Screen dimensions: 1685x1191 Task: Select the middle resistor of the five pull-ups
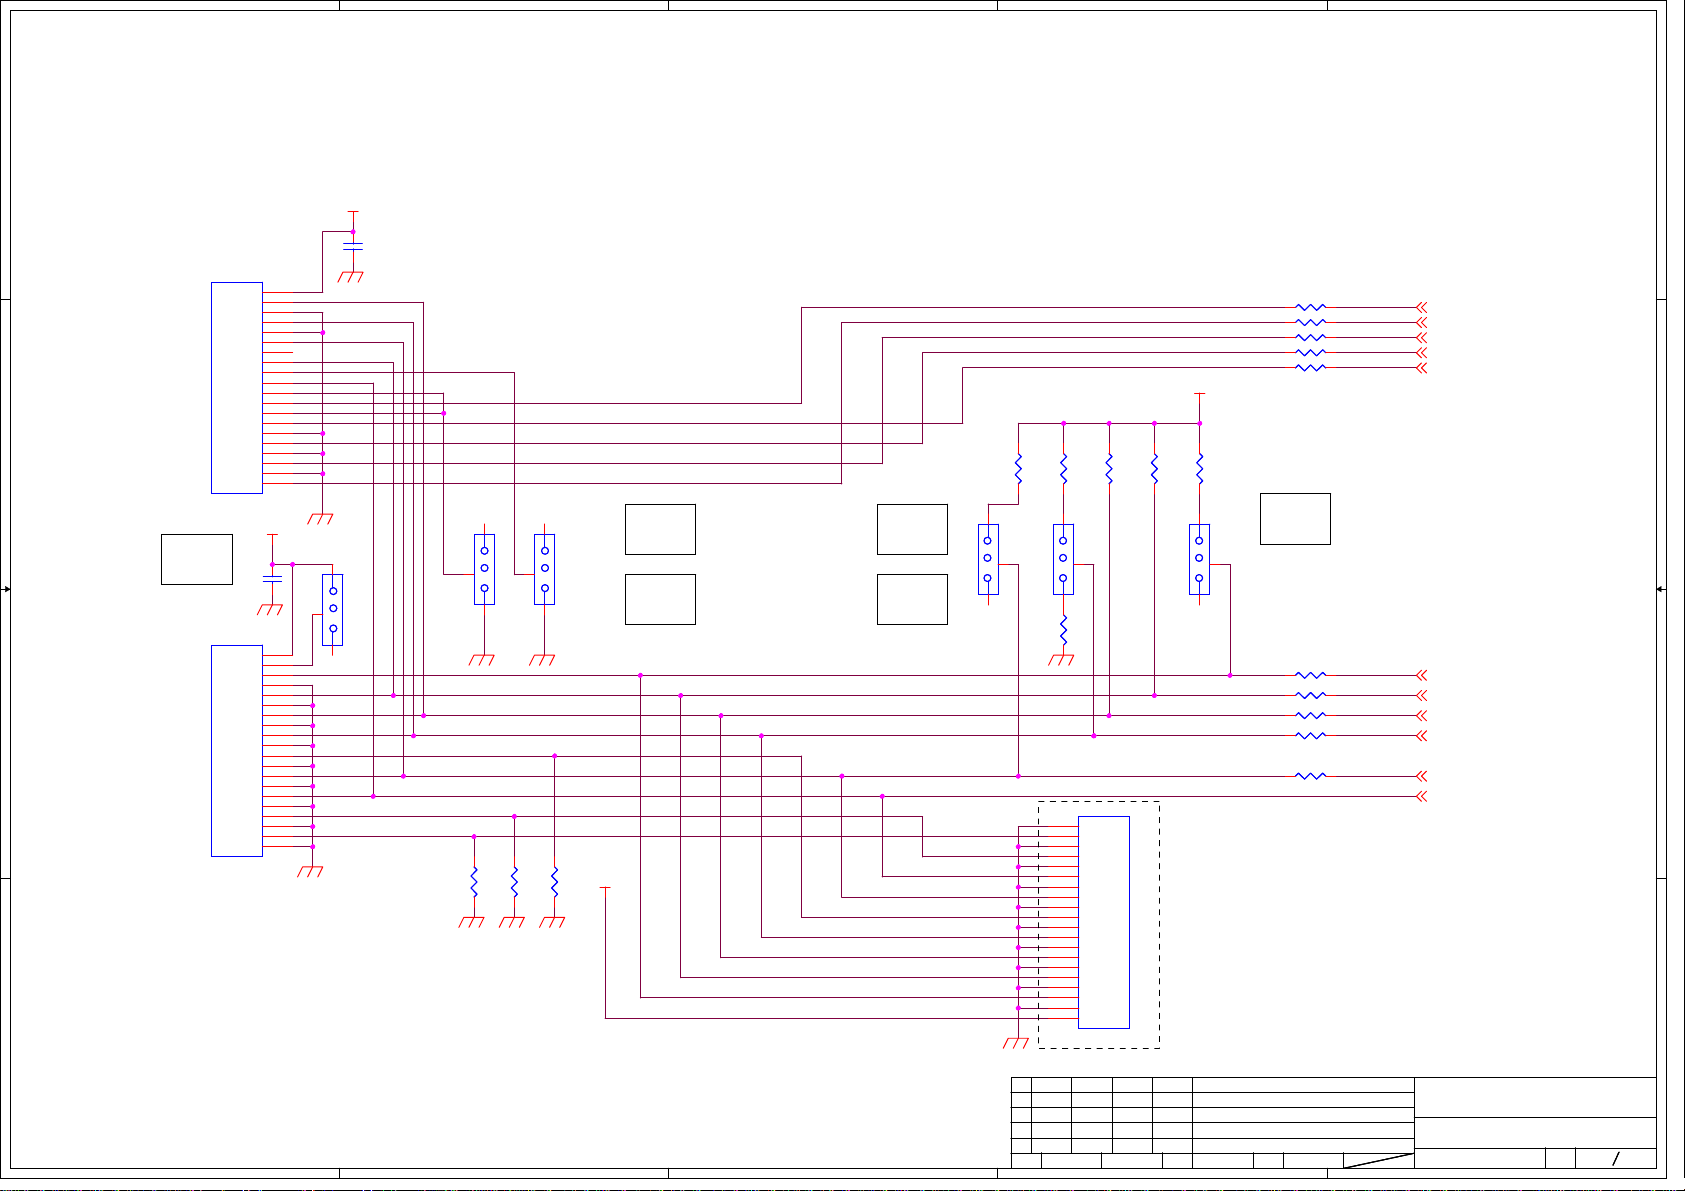coord(1109,469)
